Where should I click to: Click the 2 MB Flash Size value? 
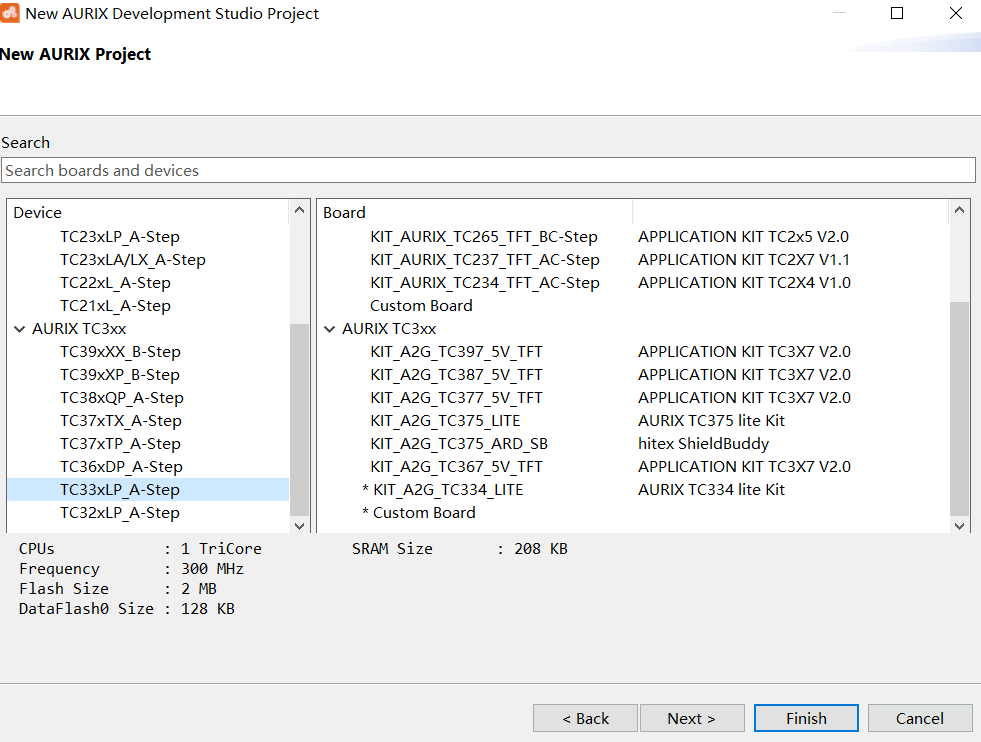click(x=198, y=589)
